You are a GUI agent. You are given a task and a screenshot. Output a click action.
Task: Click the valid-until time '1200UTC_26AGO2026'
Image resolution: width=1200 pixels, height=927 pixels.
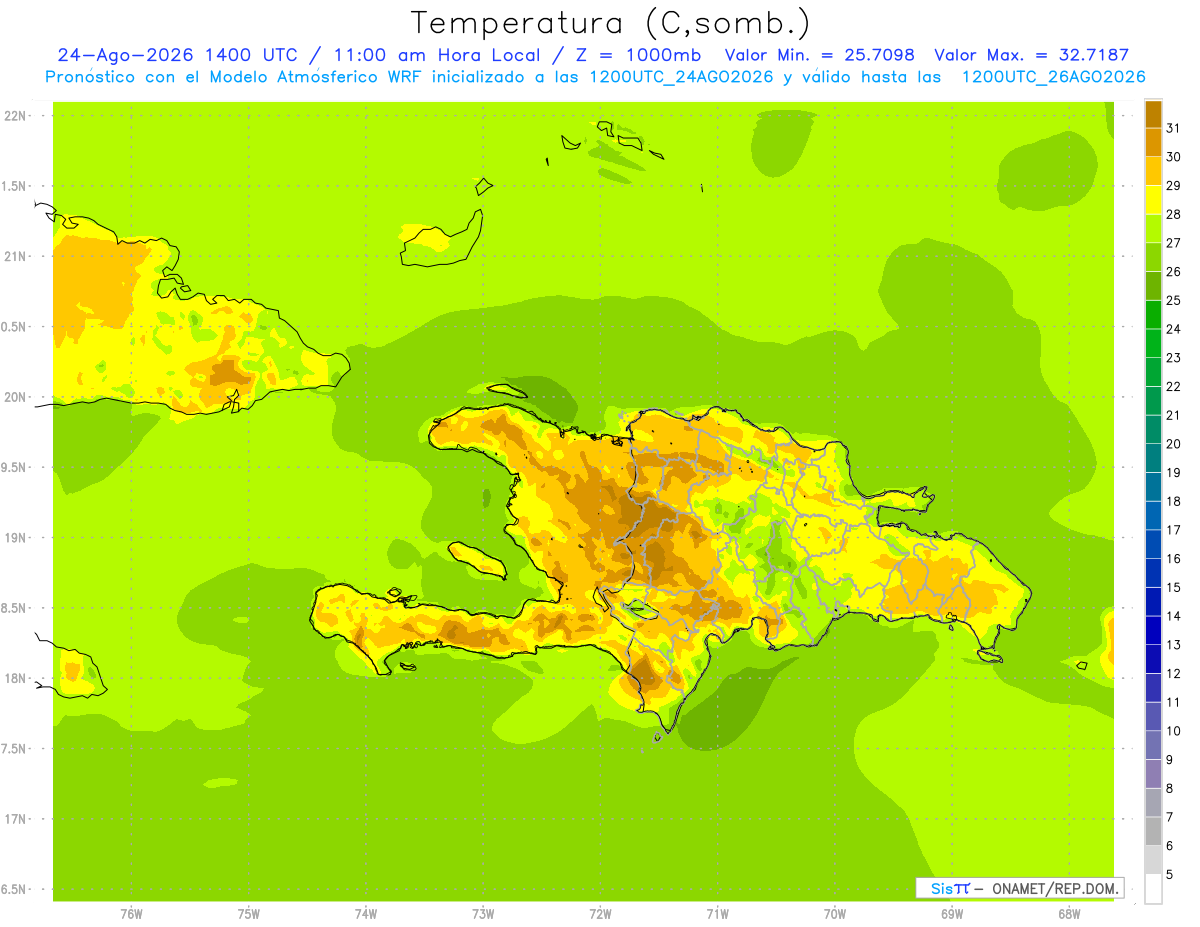pos(1053,77)
